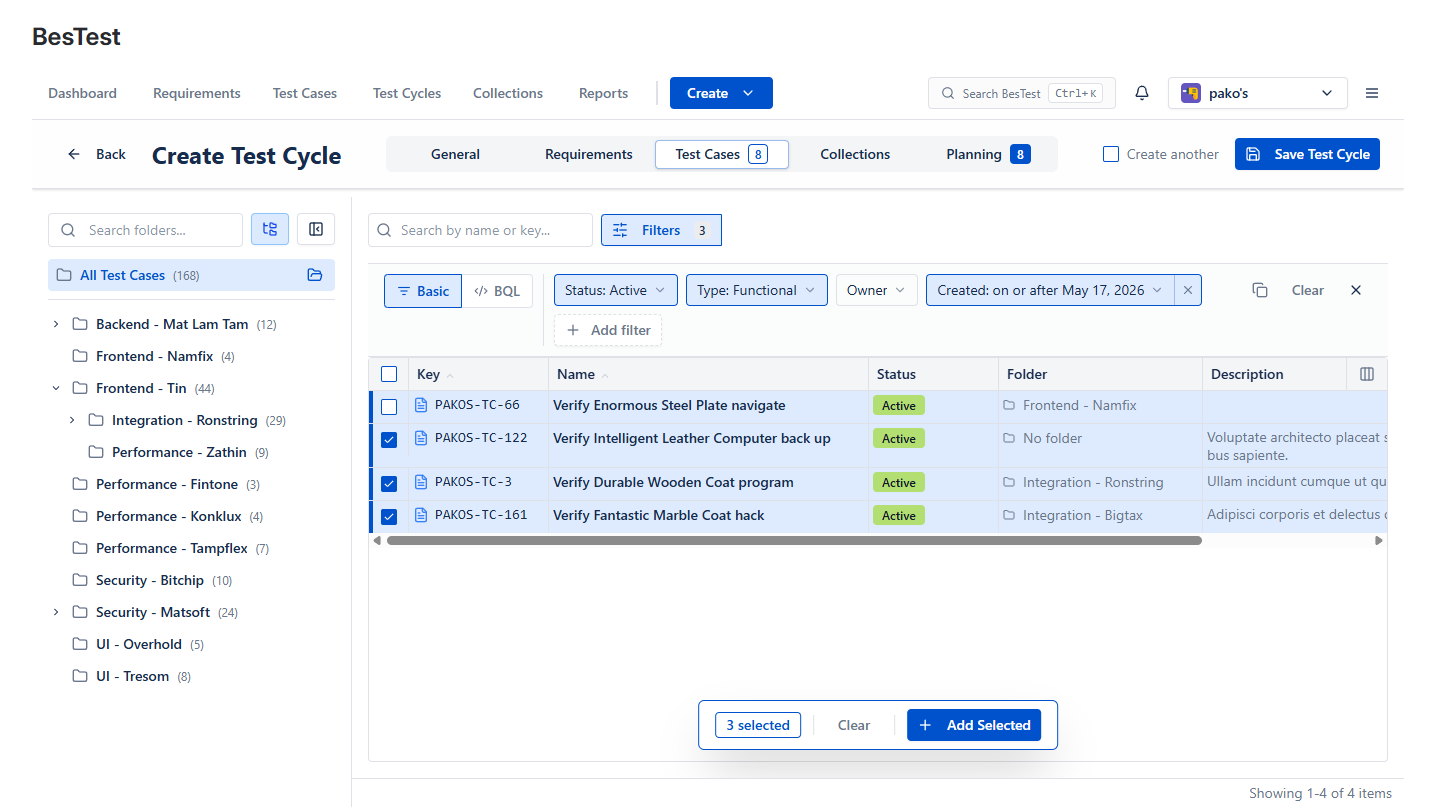This screenshot has height=808, width=1441.
Task: Click the horizontal table scrollbar
Action: pos(794,540)
